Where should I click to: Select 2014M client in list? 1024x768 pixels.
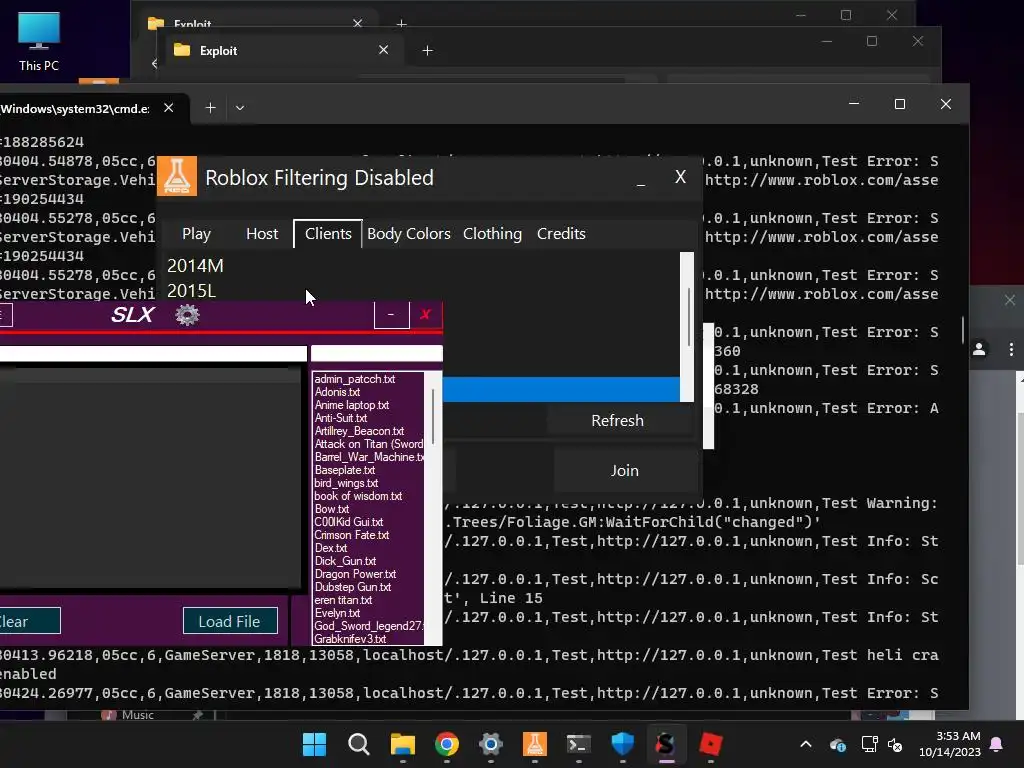click(421, 266)
